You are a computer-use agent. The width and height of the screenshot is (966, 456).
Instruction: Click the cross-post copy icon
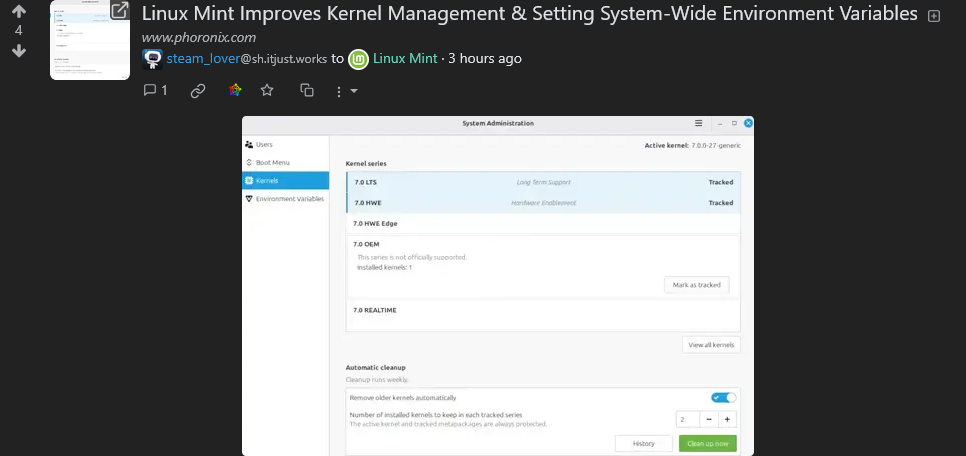307,91
